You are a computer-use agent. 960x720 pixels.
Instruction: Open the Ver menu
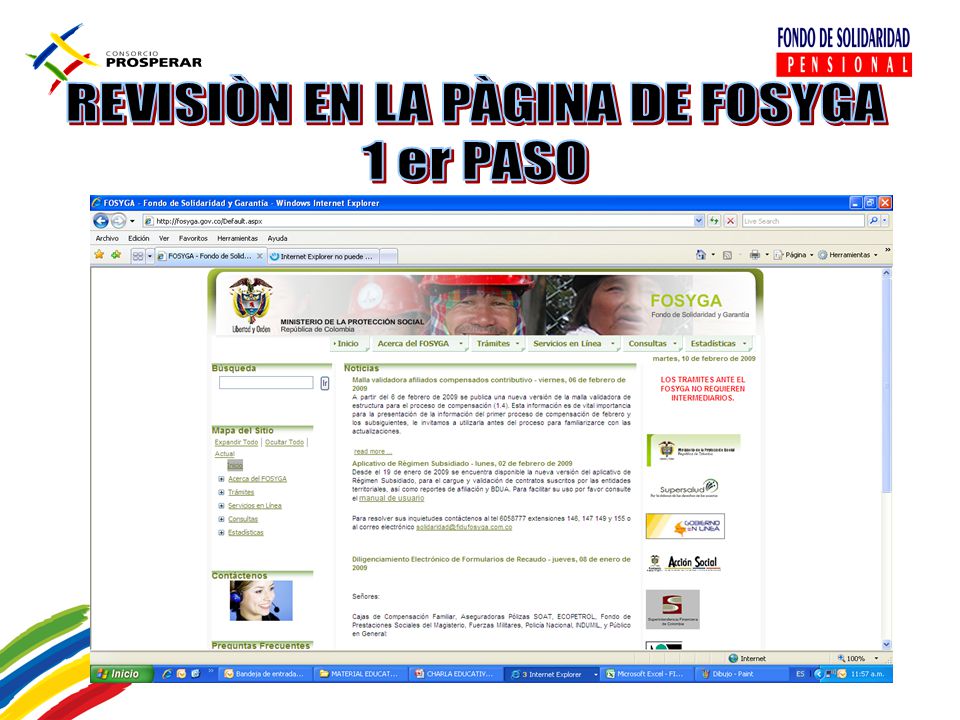pos(164,238)
